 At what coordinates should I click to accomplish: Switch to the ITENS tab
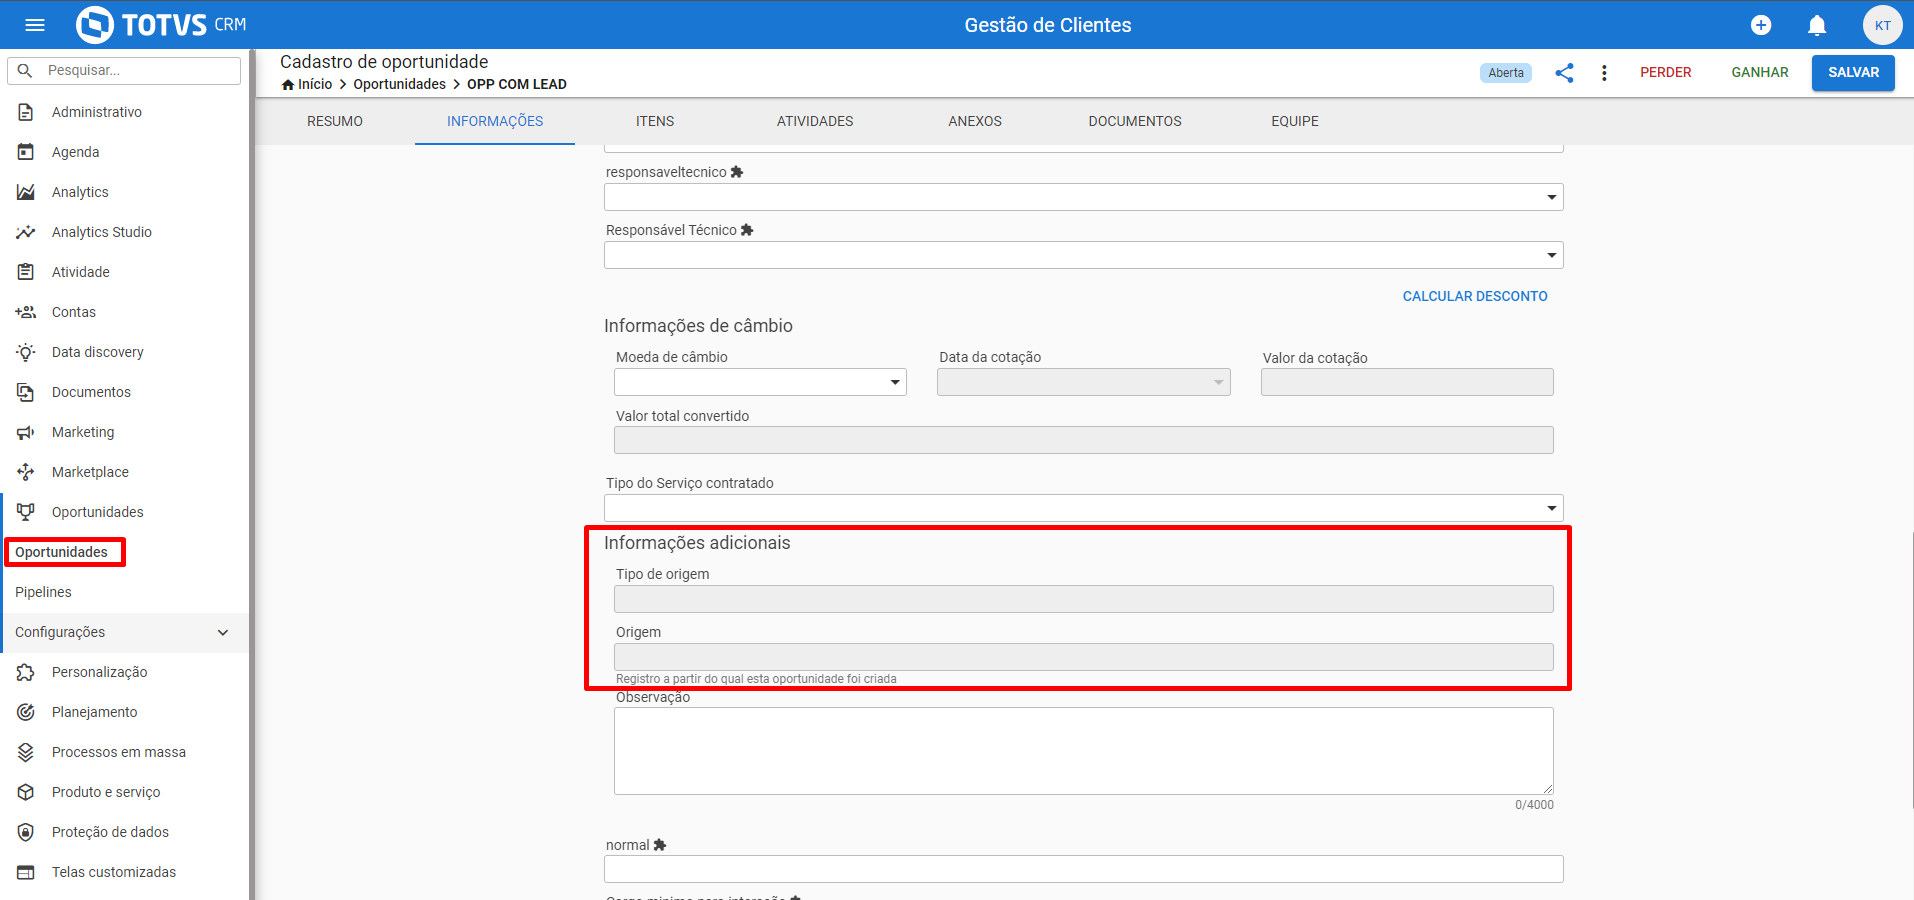tap(655, 121)
